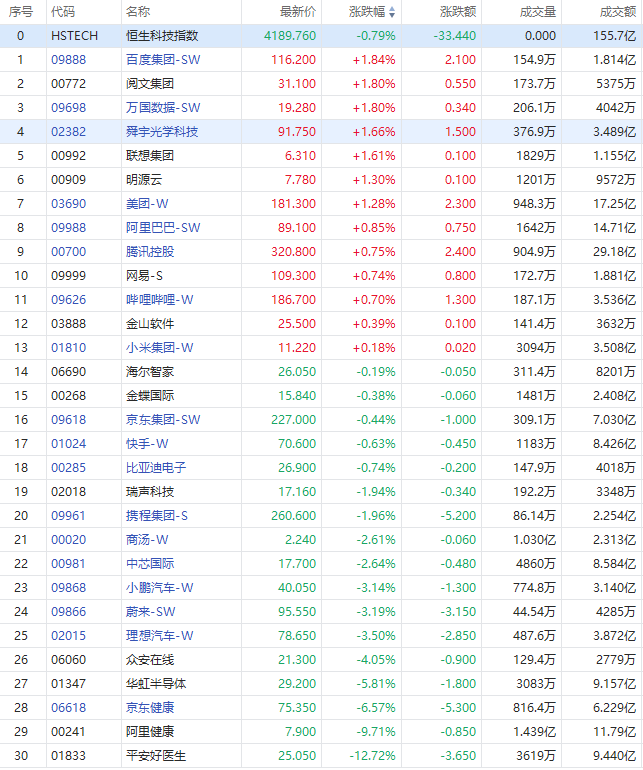Click 腾讯控股 price 320.800
The image size is (643, 770).
294,252
